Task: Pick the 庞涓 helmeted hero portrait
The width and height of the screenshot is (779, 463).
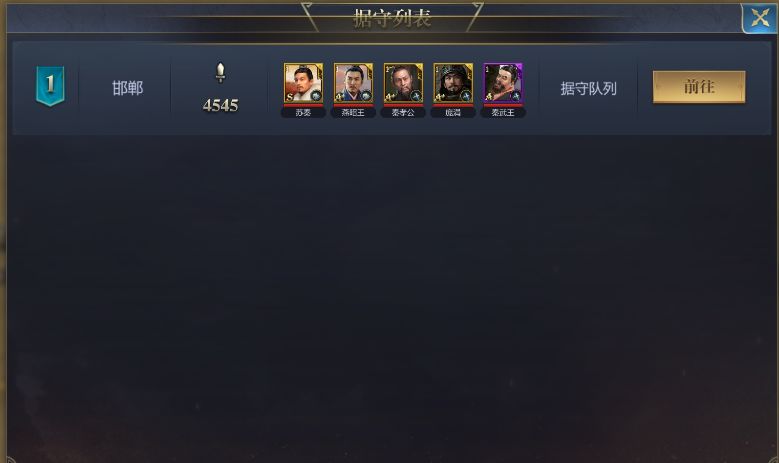Action: [453, 83]
